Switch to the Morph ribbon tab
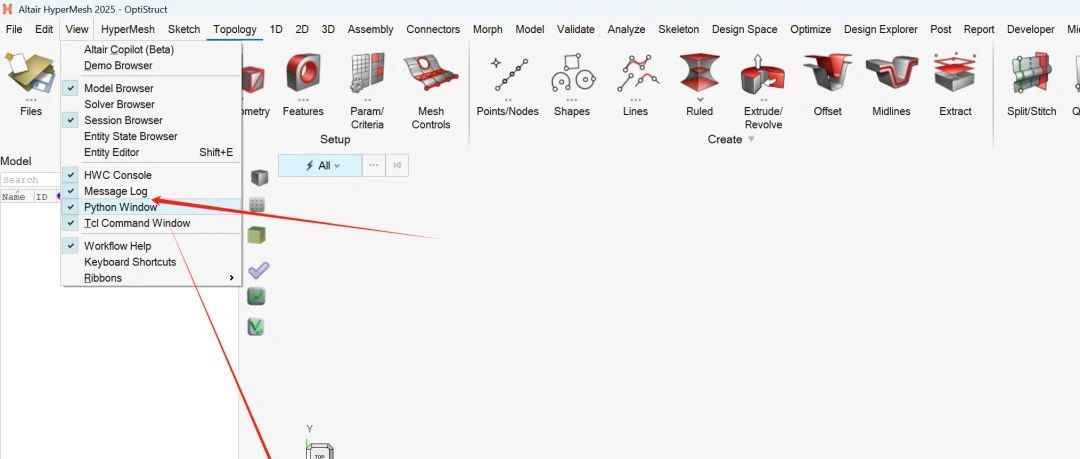 point(488,30)
